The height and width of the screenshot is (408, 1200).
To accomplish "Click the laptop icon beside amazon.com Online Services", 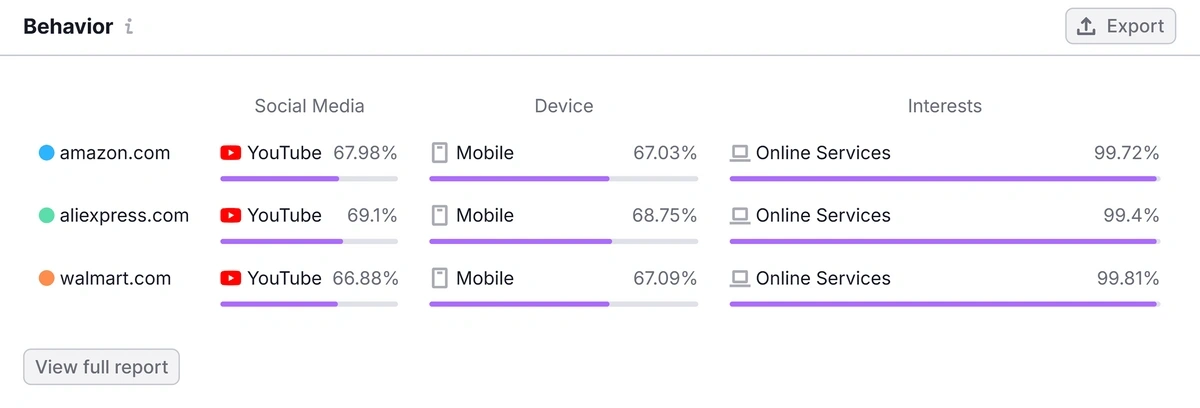I will click(x=740, y=153).
